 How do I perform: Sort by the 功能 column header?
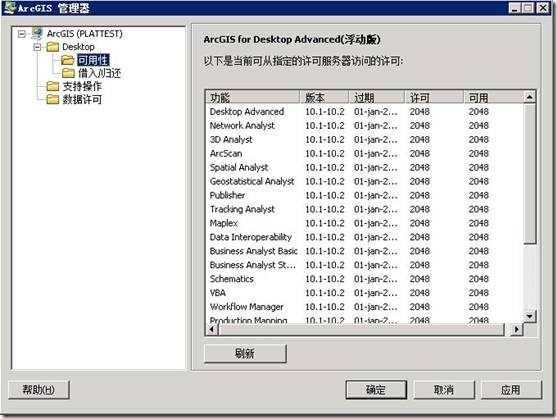click(253, 97)
